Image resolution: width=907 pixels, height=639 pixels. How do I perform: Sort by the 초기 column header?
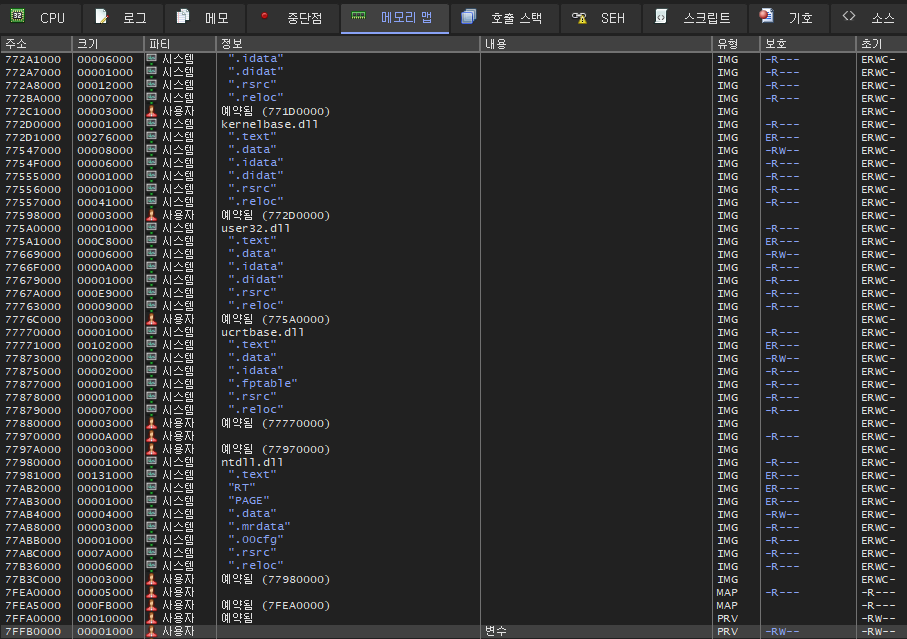point(882,44)
